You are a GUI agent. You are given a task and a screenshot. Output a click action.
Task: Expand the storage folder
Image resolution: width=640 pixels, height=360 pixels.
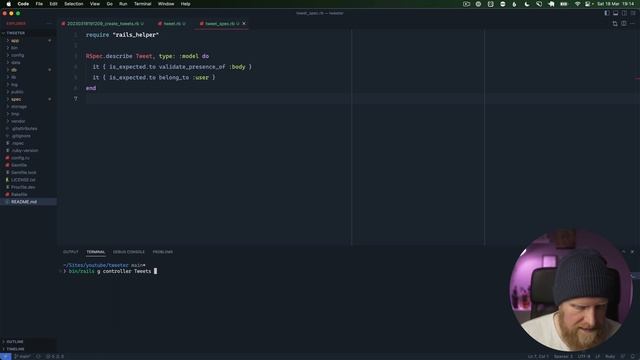(19, 107)
